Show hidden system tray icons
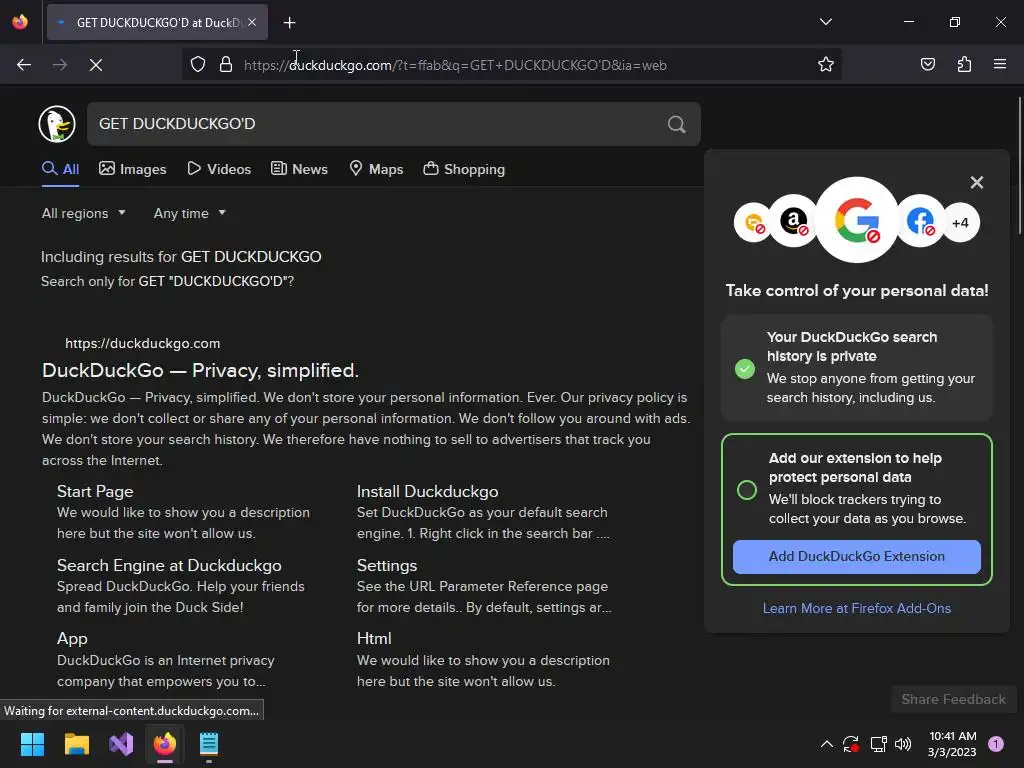Screen dimensions: 1024x768 coord(826,744)
